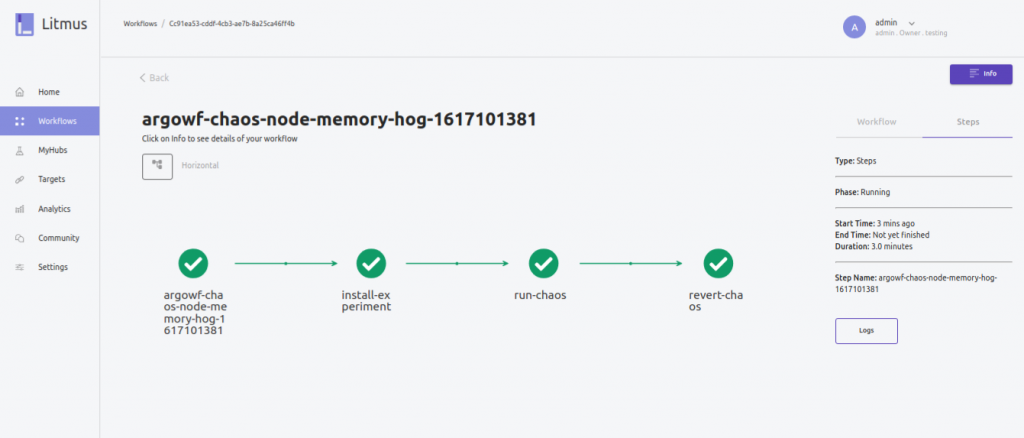
Task: Open the Home sidebar icon
Action: (20, 92)
